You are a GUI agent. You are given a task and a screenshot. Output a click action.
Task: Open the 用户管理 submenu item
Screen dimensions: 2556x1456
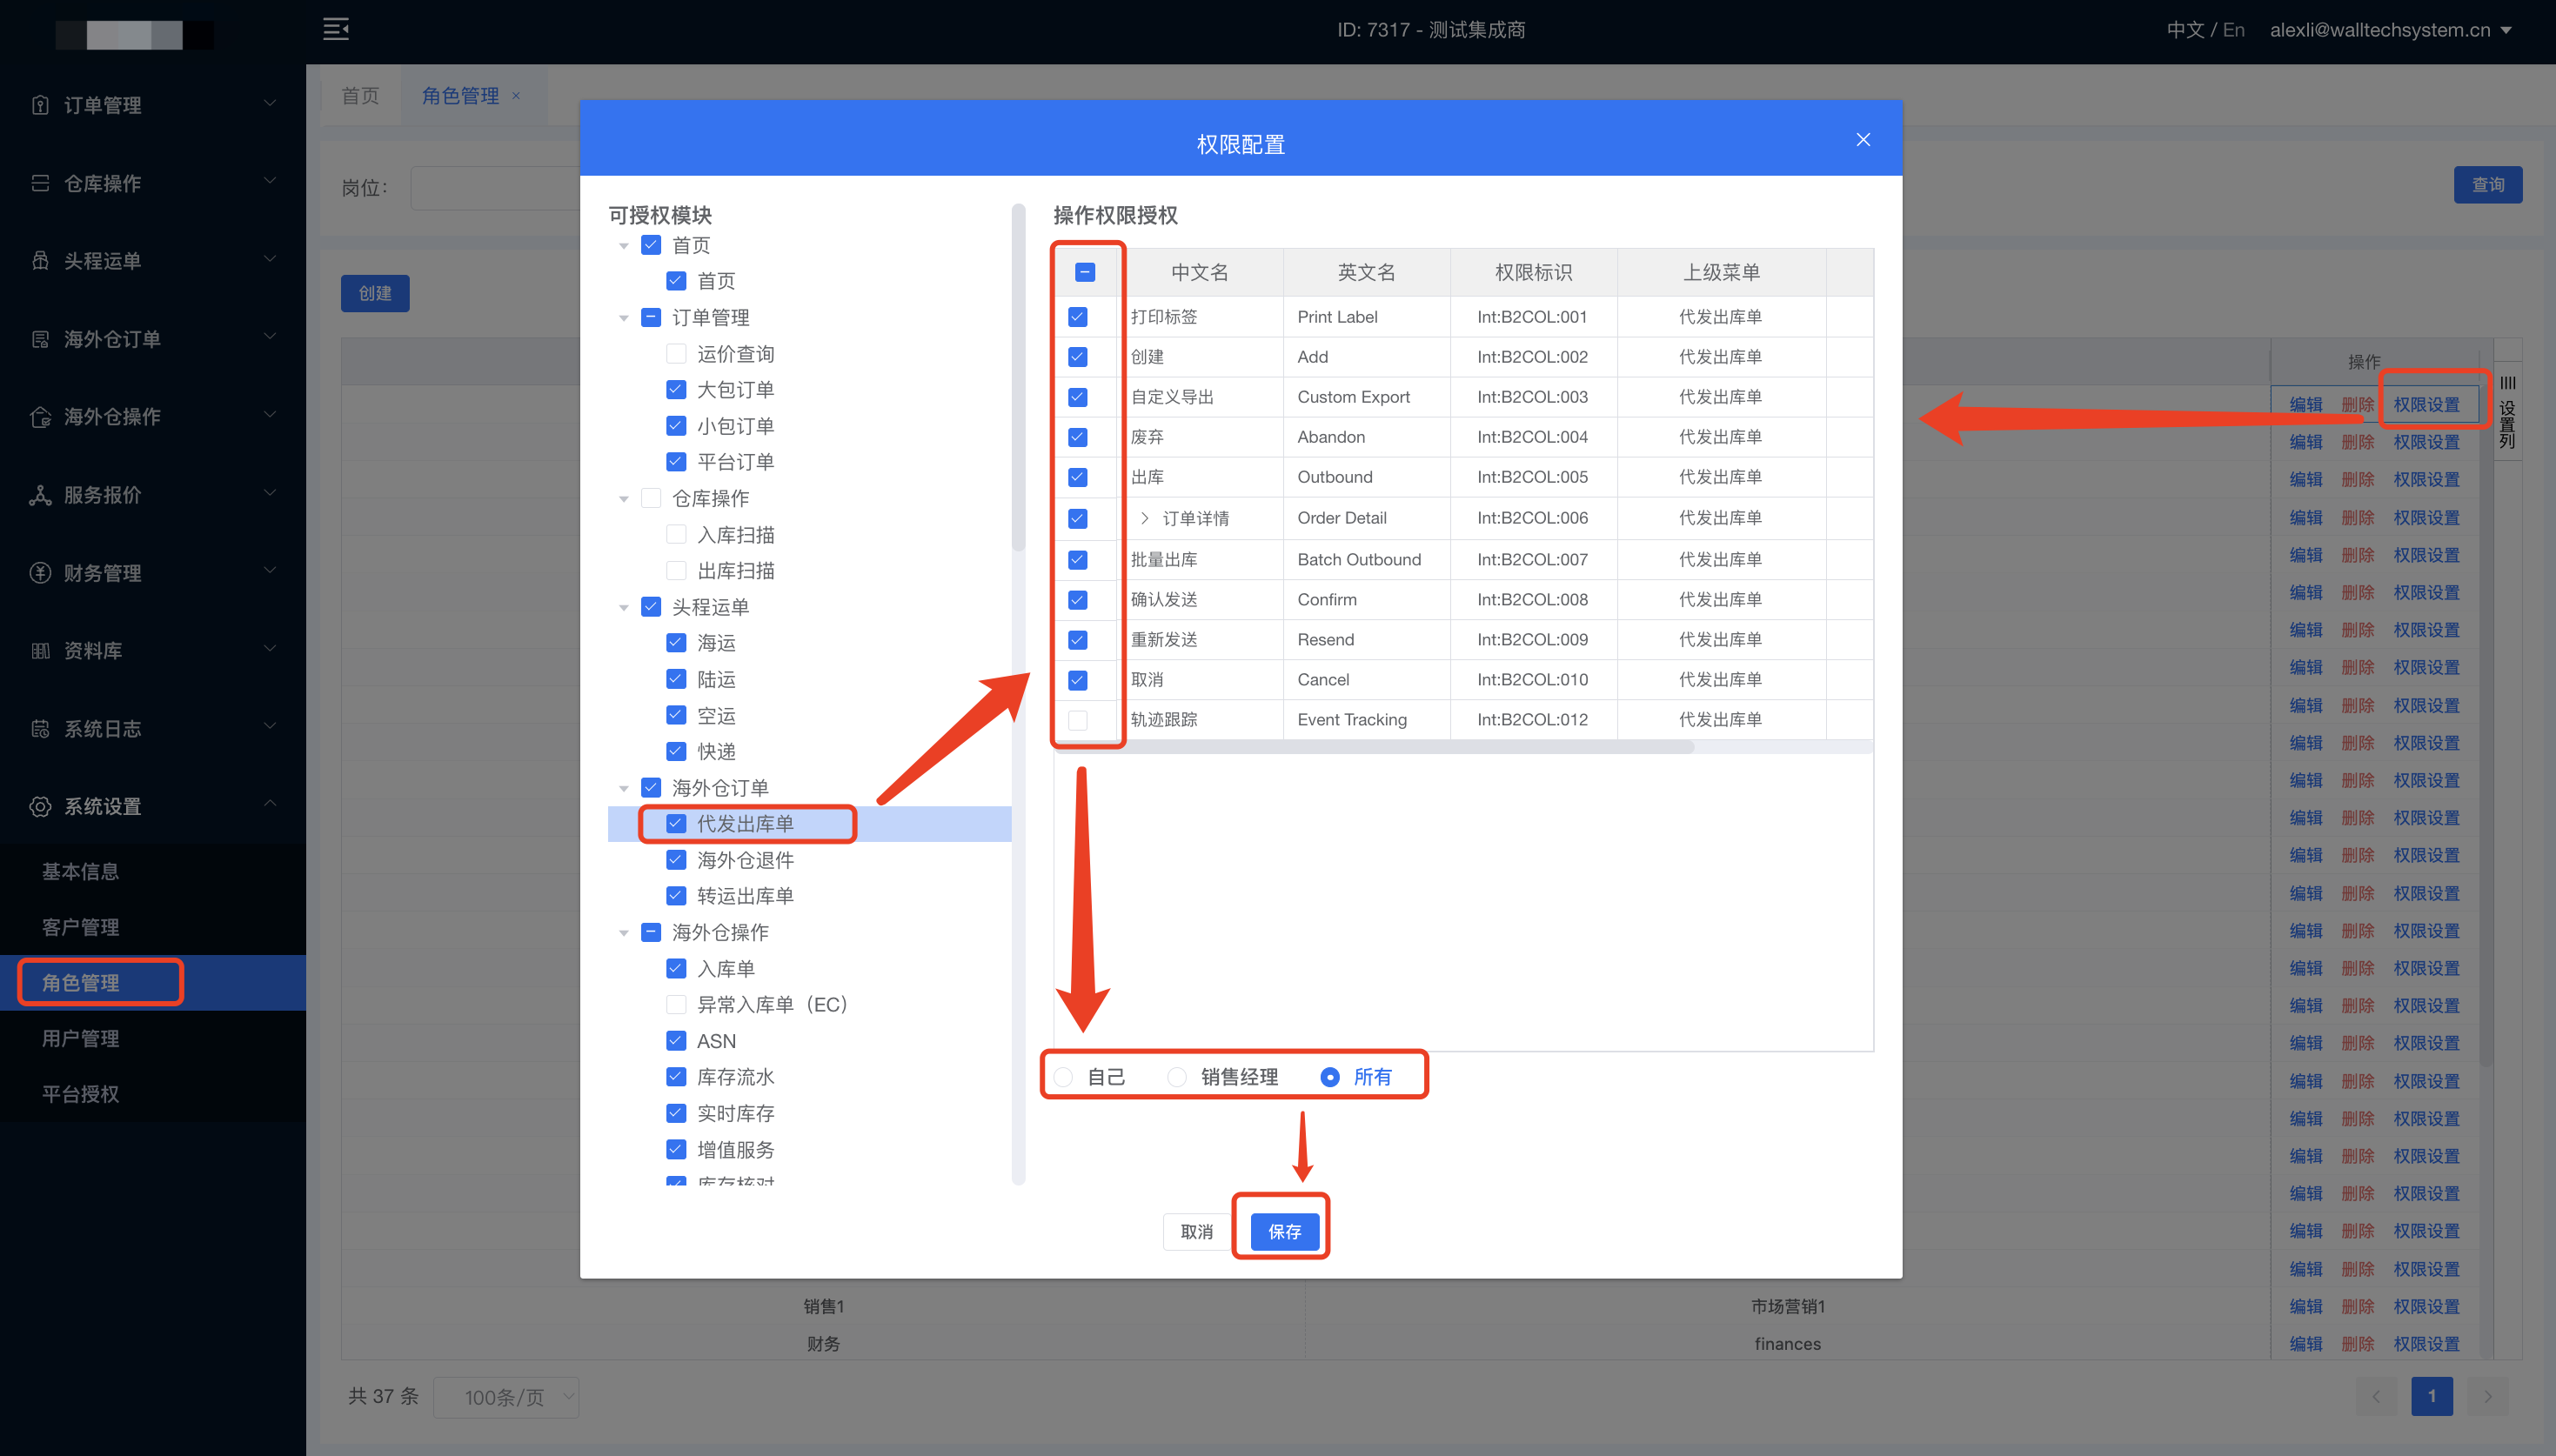(x=80, y=1038)
